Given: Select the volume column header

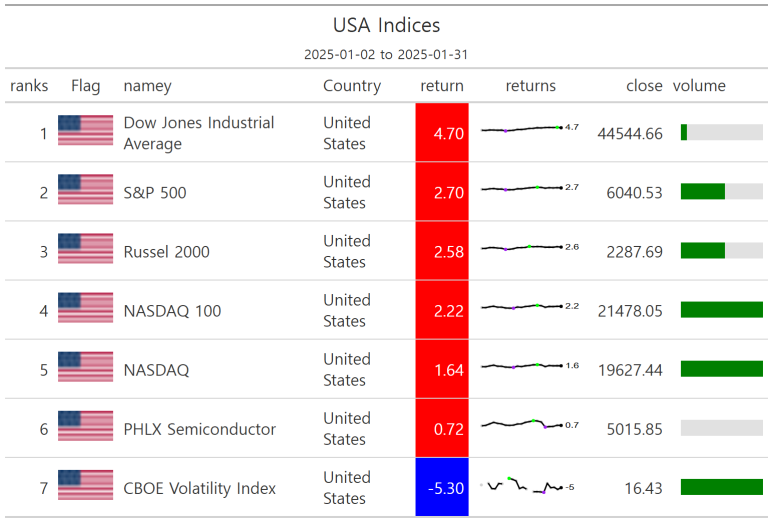Looking at the screenshot, I should point(699,86).
